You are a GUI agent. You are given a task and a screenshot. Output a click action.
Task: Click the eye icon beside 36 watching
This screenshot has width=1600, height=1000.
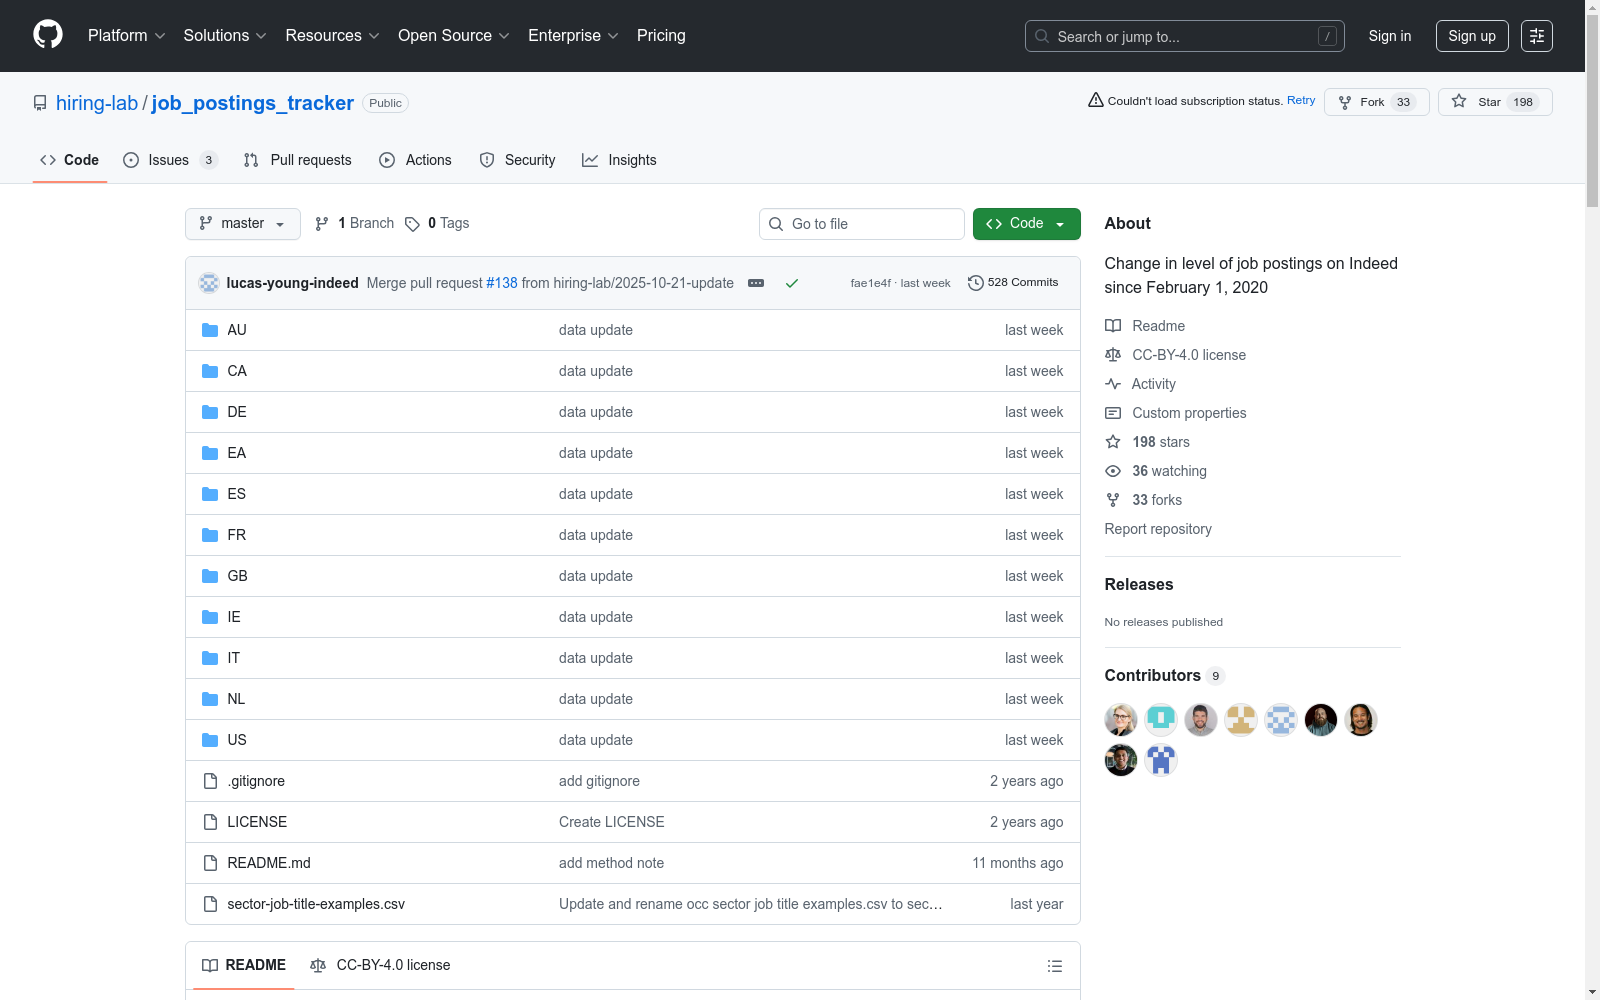click(x=1113, y=471)
